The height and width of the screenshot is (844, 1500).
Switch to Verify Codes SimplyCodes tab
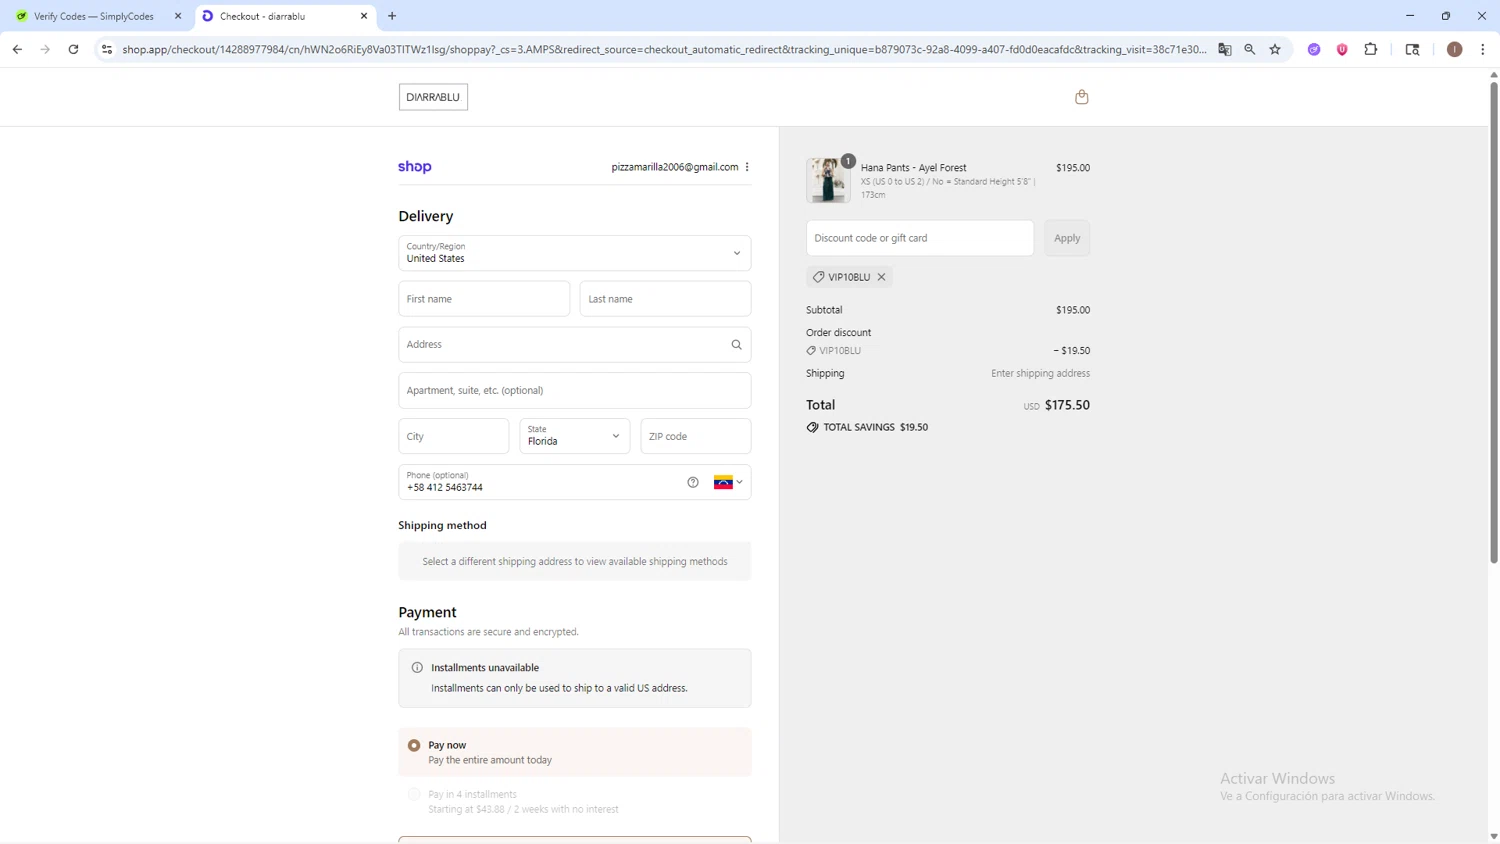(94, 16)
